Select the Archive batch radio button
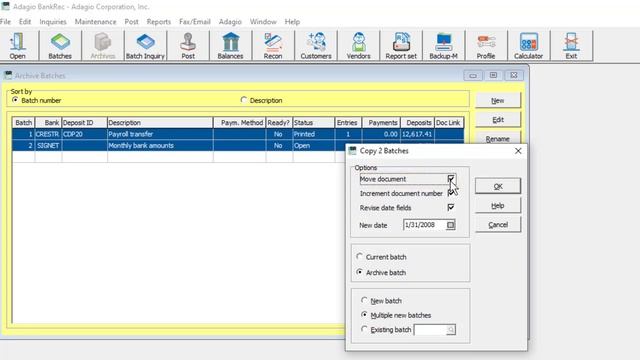Screen dimensions: 640x360 [x=360, y=272]
